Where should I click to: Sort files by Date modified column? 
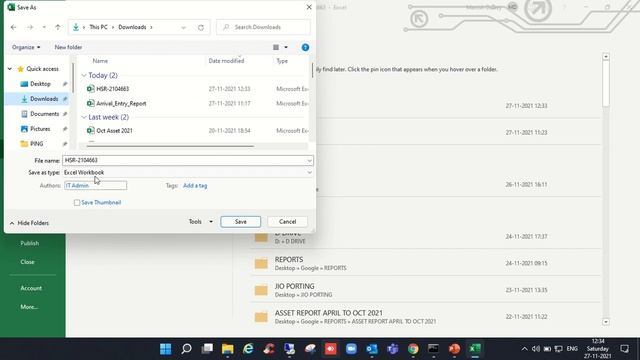point(226,61)
